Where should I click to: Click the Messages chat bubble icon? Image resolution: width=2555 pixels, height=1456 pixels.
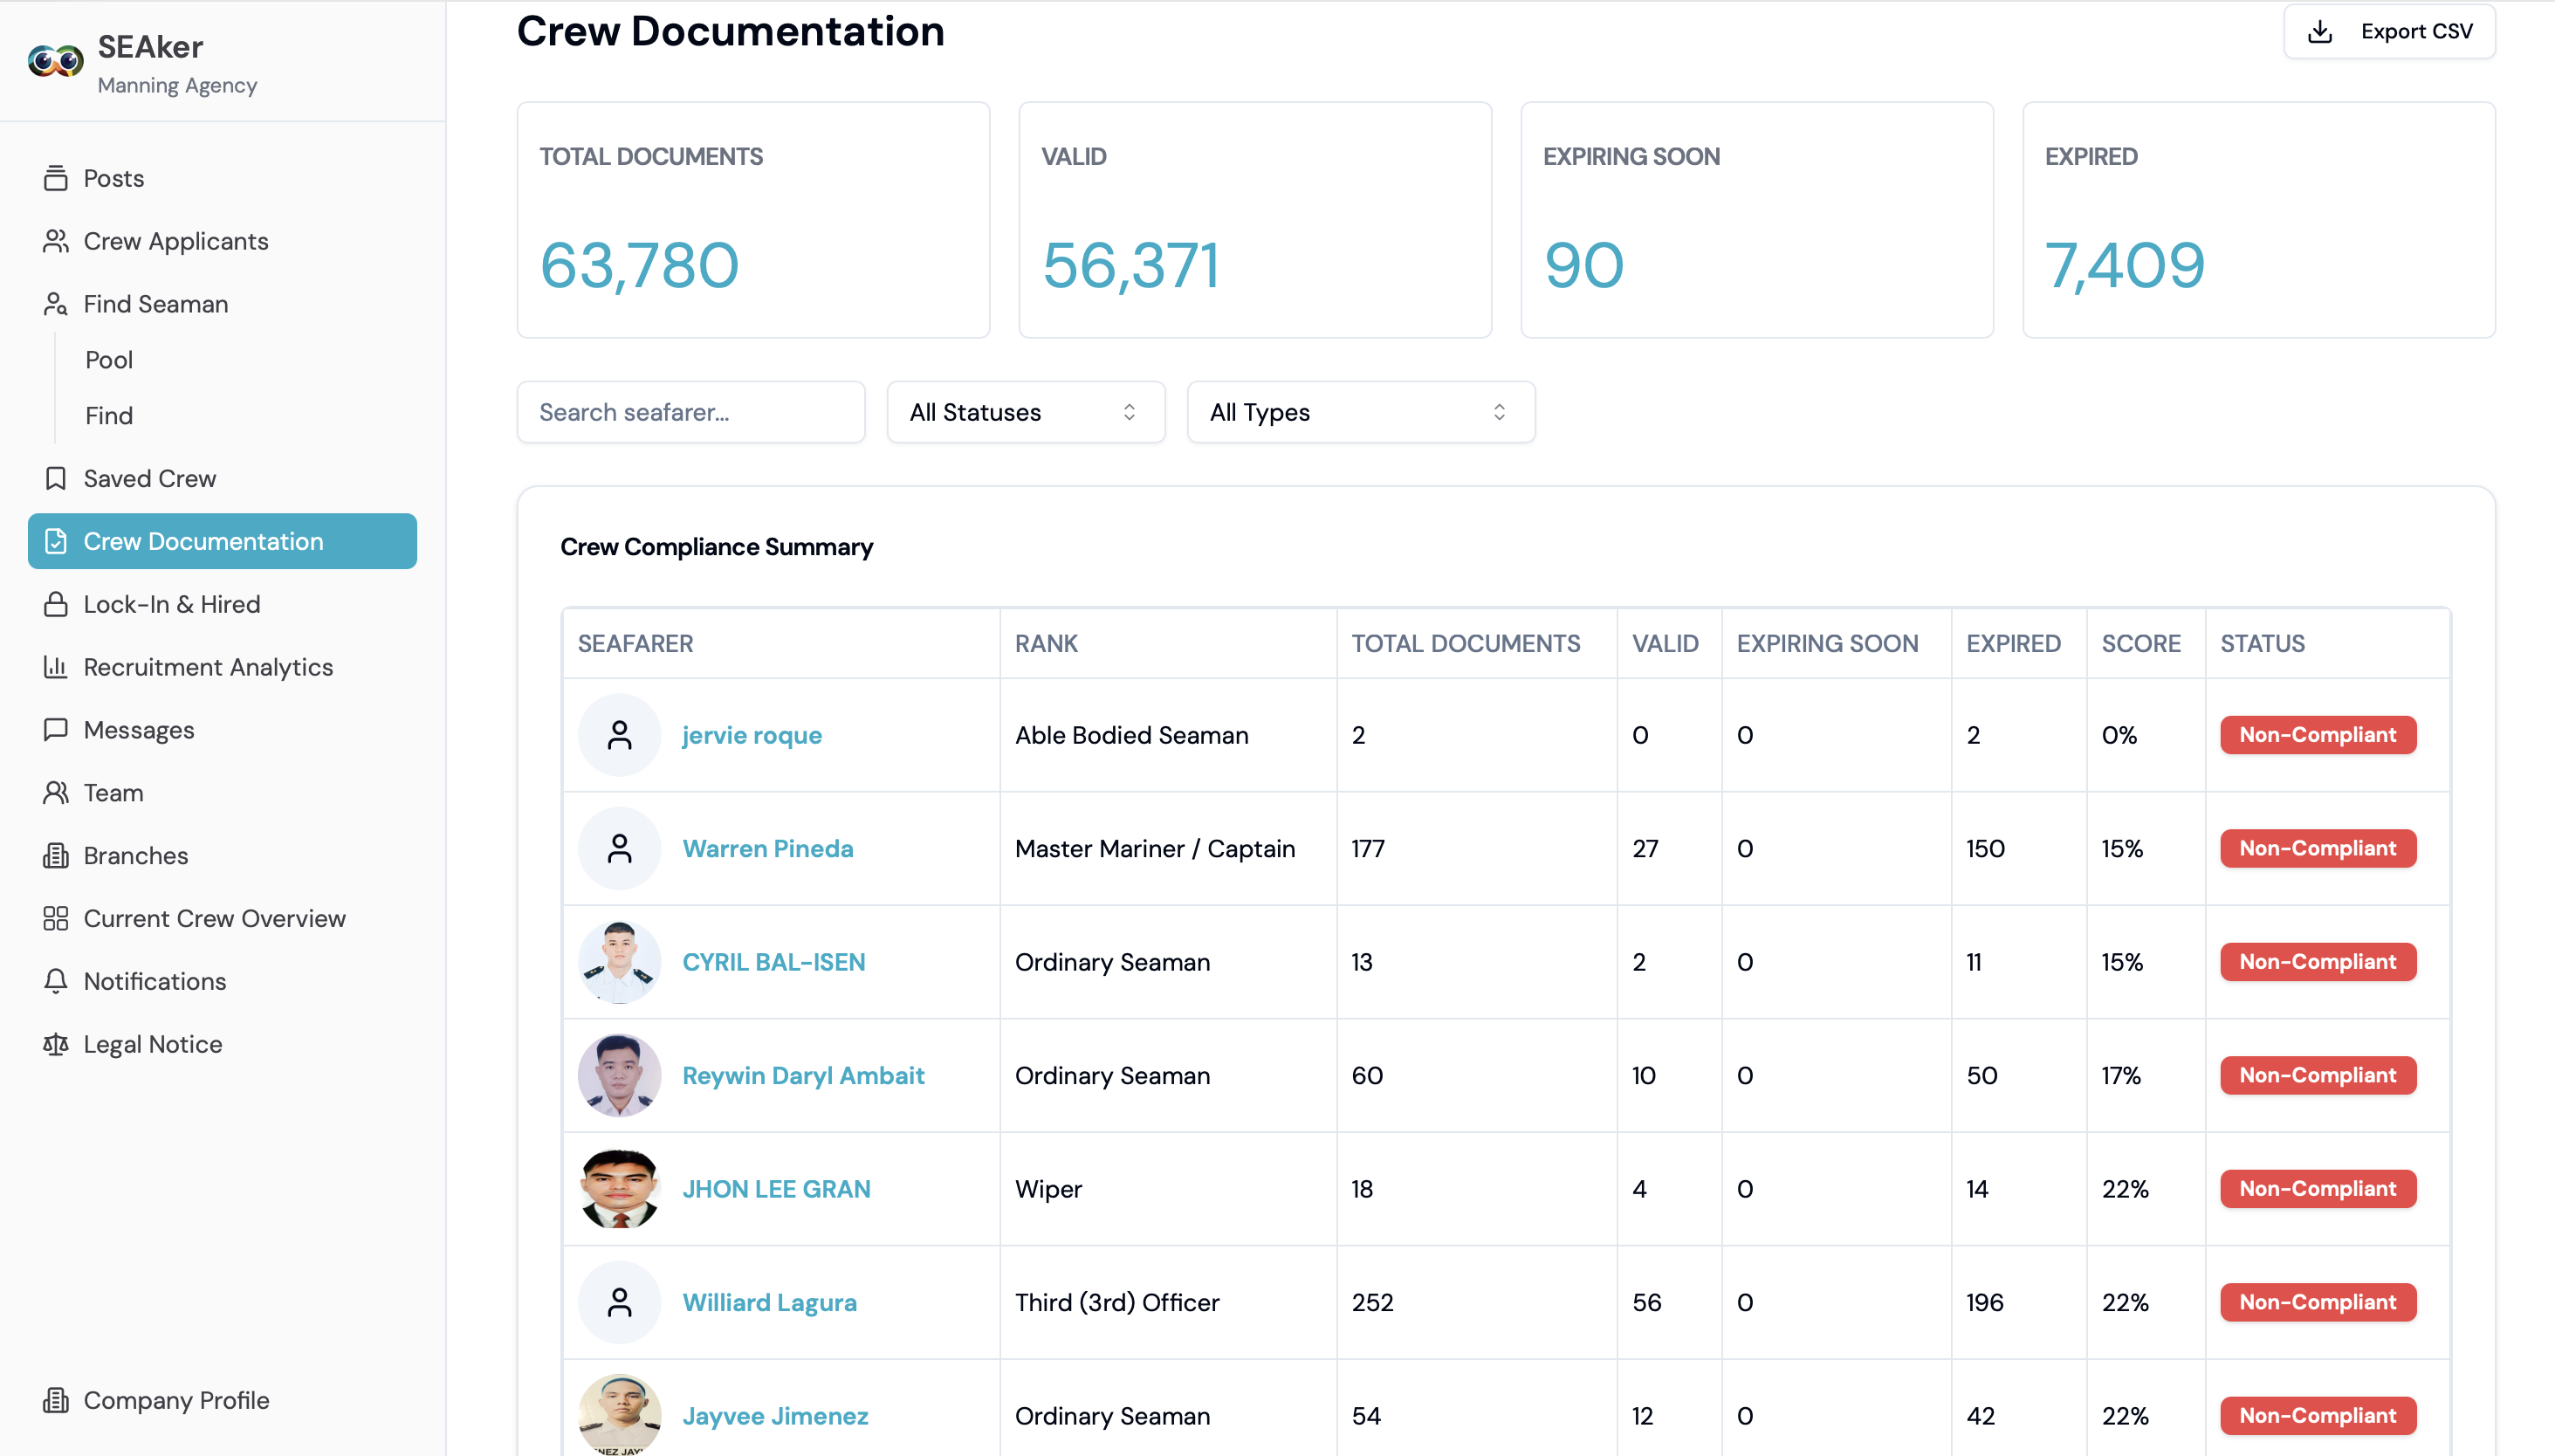pyautogui.click(x=56, y=729)
